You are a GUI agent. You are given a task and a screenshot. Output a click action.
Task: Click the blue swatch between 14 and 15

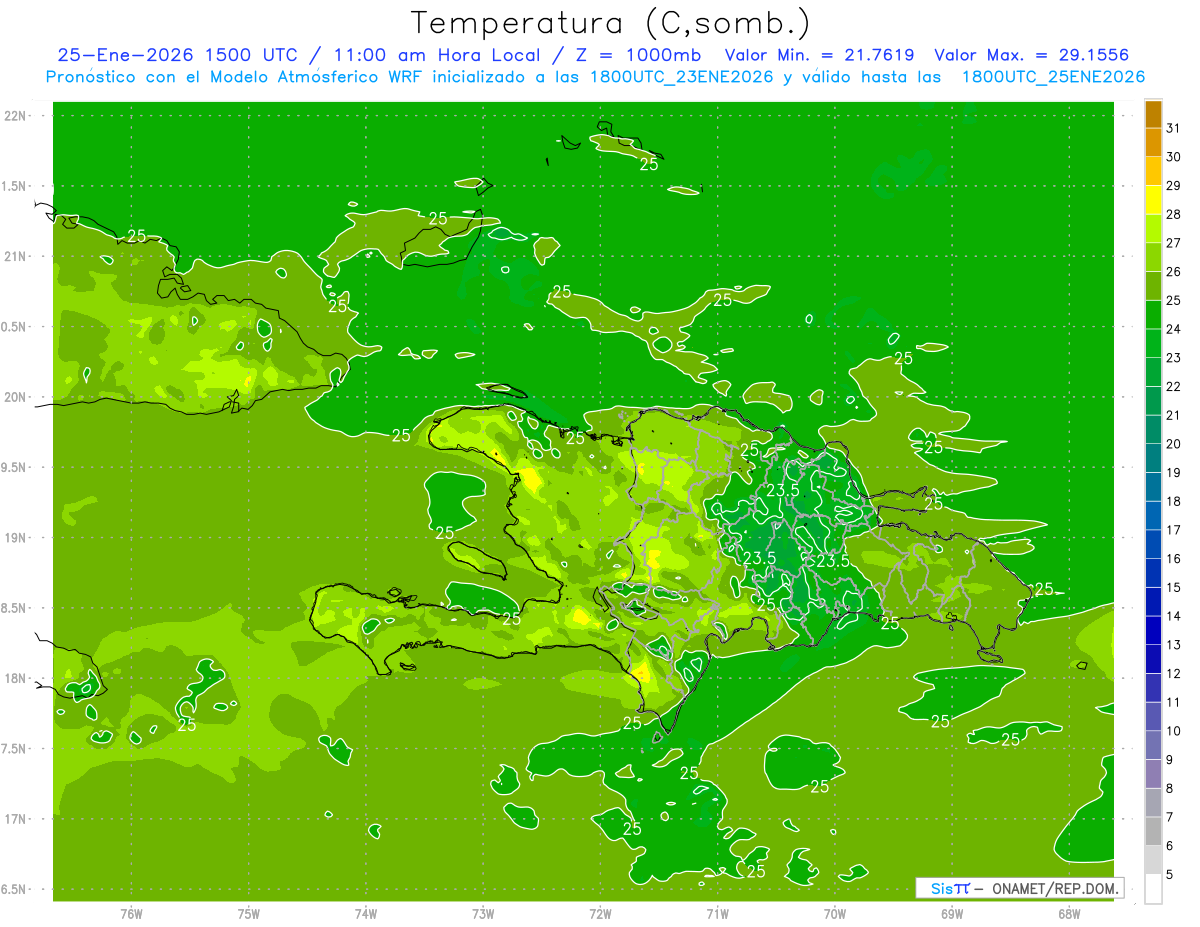pos(1153,601)
